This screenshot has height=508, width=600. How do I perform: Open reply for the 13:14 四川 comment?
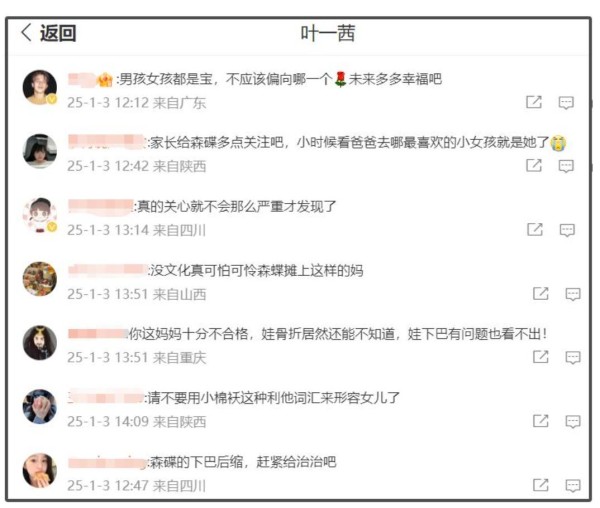567,230
